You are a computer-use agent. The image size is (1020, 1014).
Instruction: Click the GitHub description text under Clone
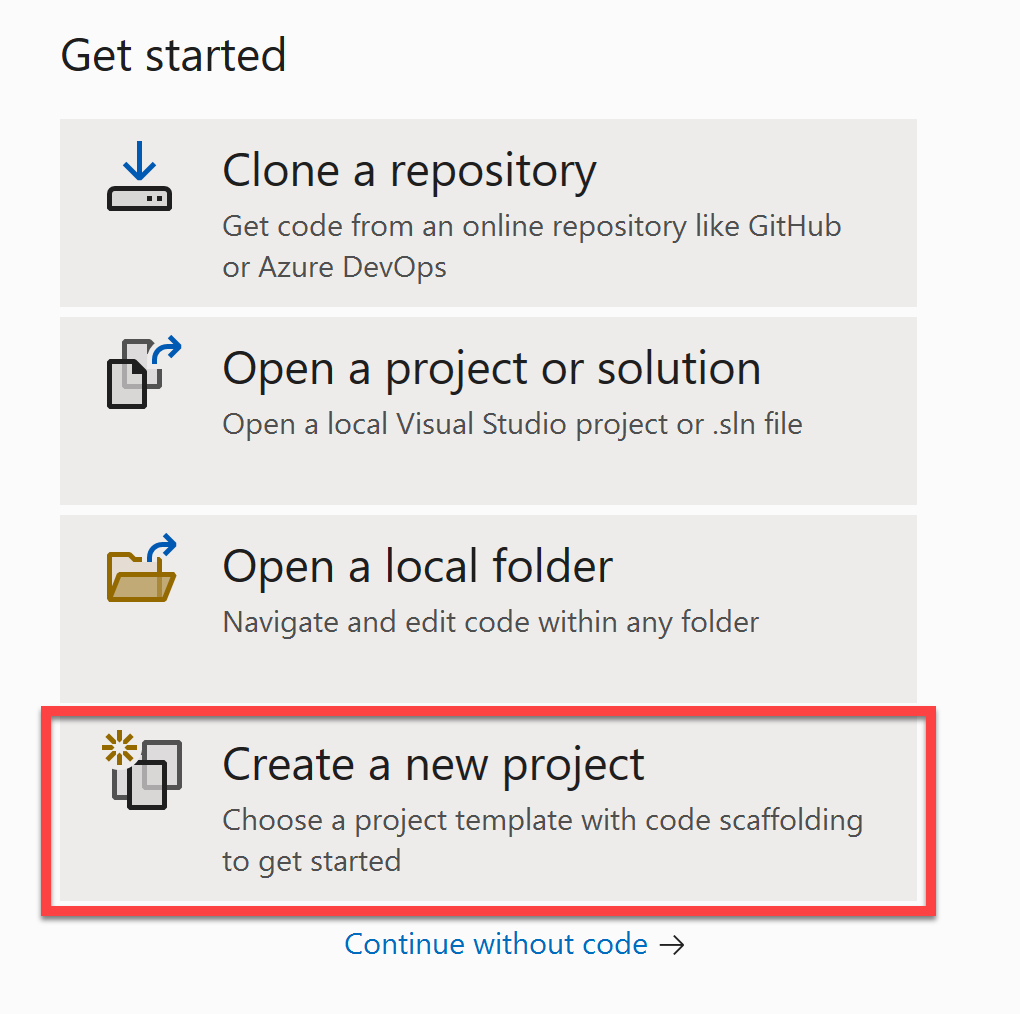coord(530,226)
